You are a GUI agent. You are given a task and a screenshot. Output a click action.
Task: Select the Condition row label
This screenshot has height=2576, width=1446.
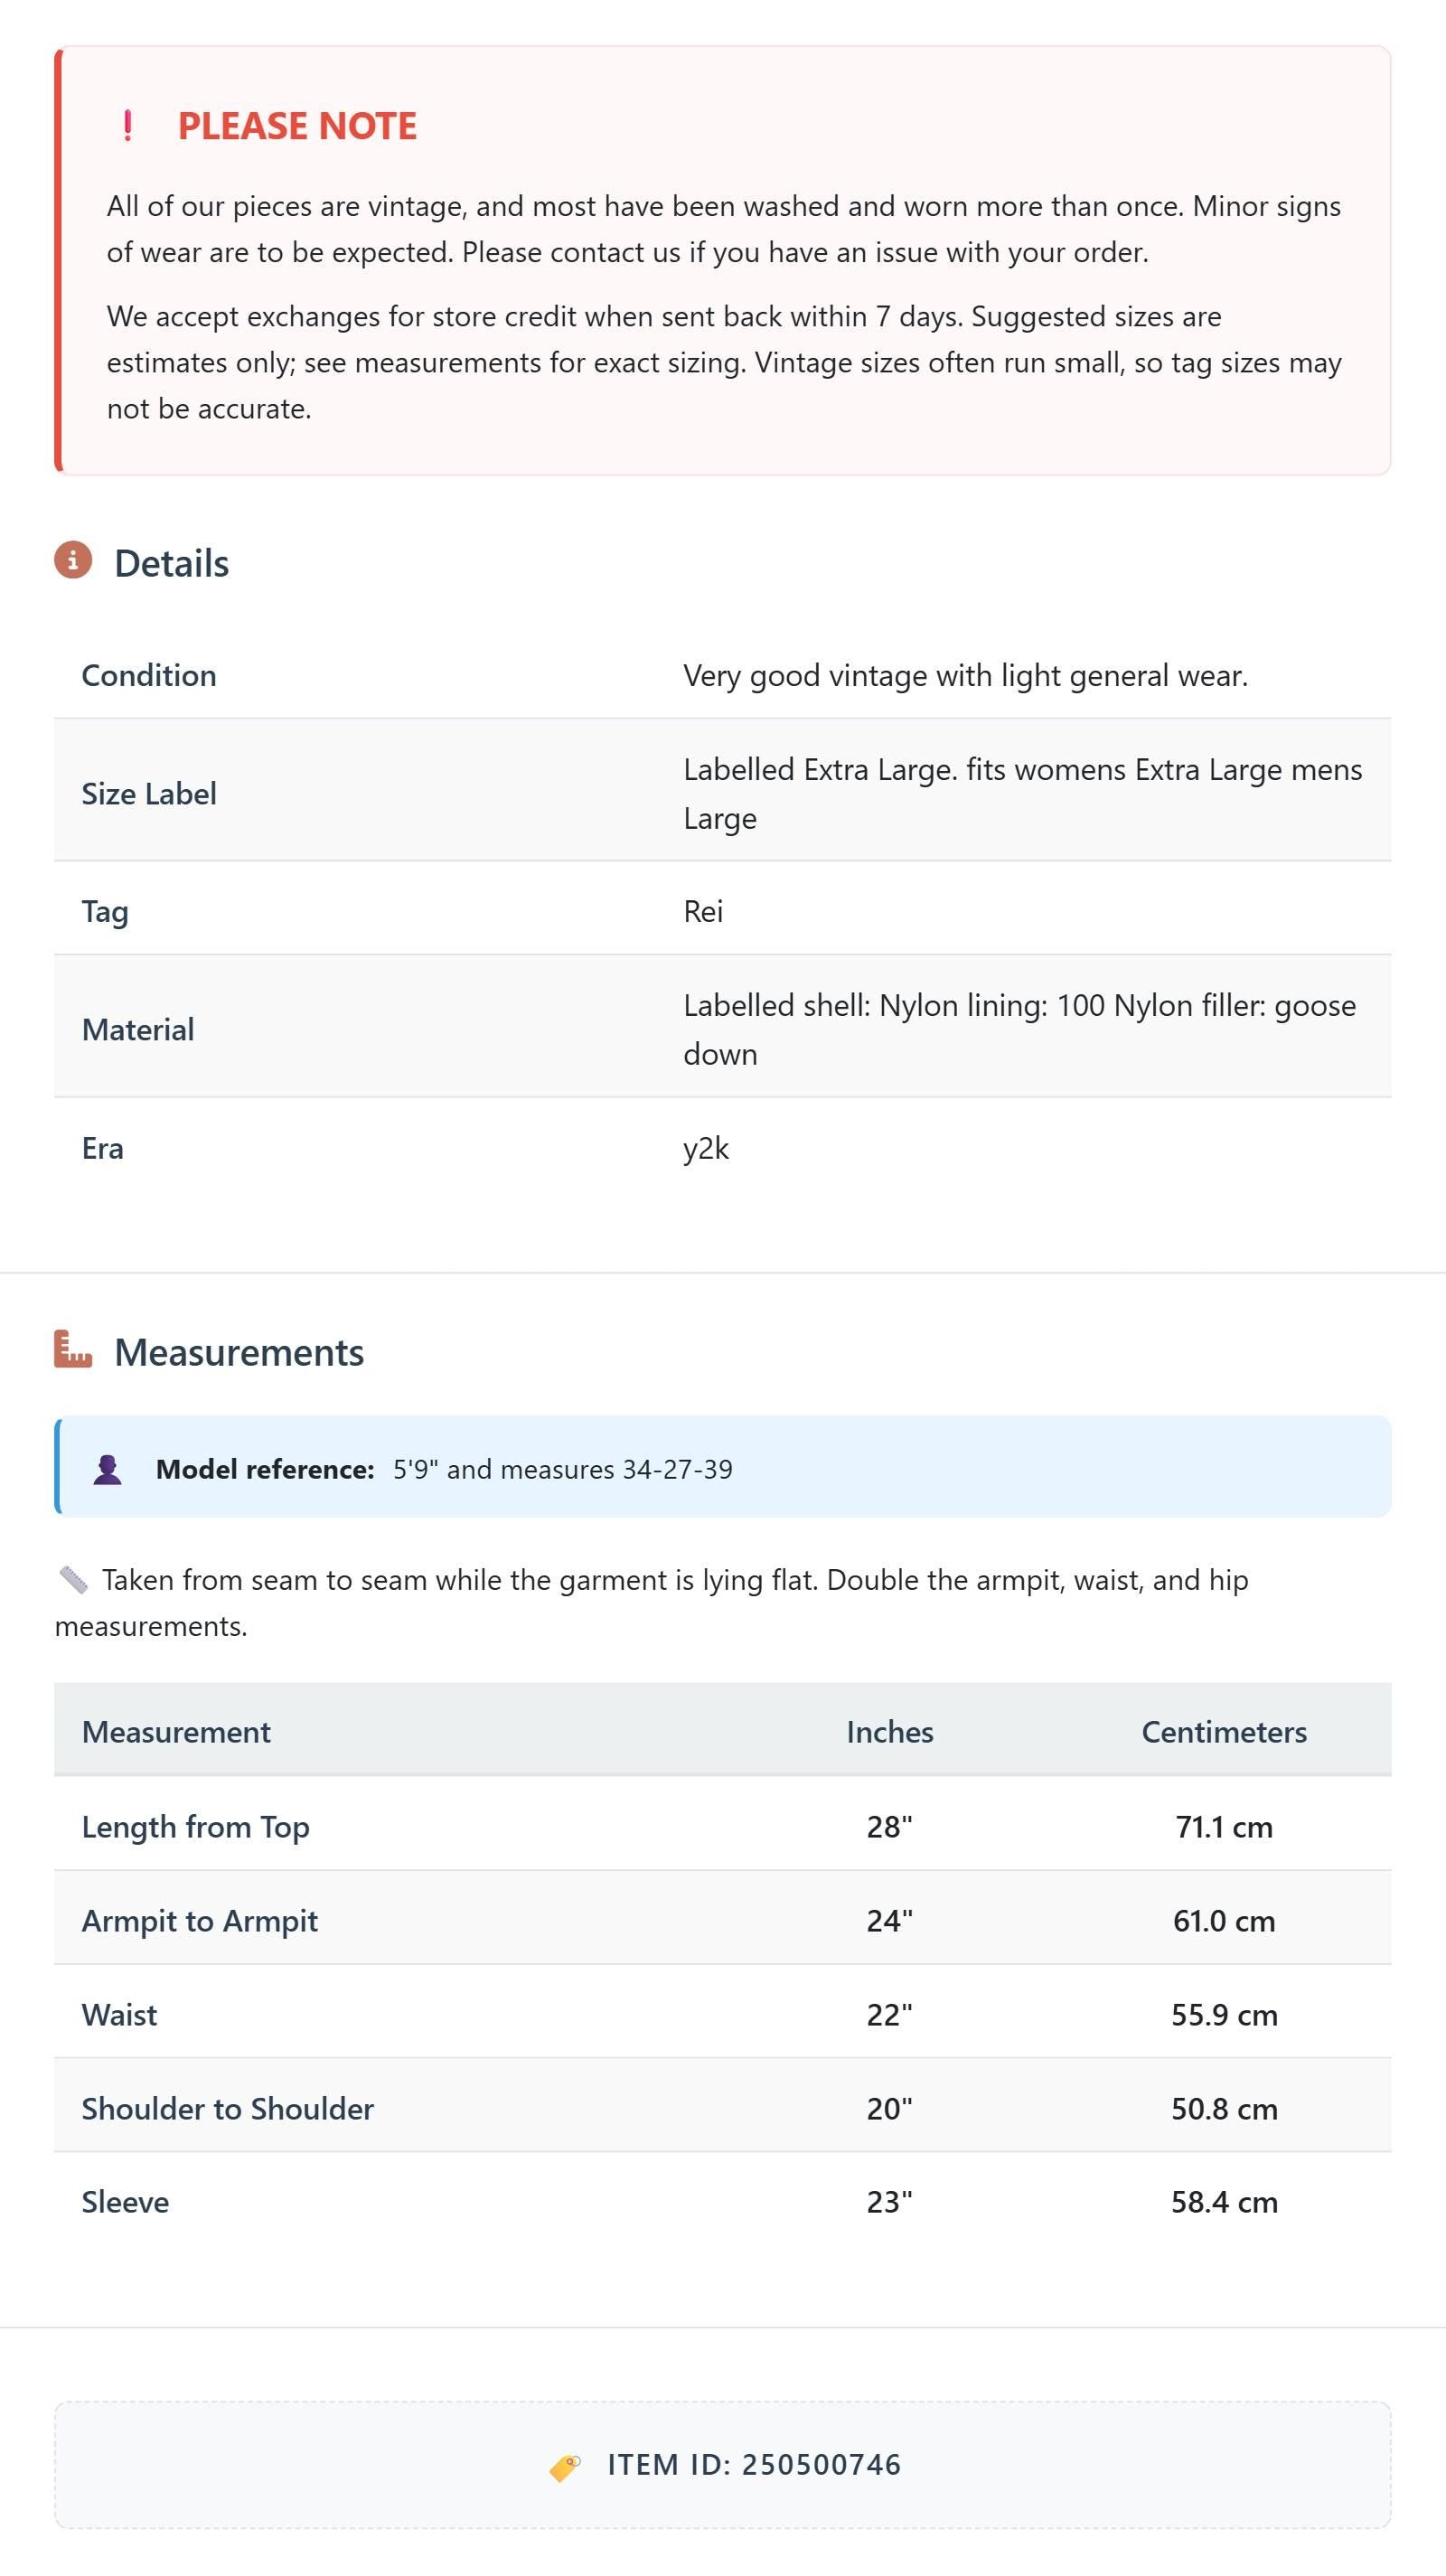149,675
